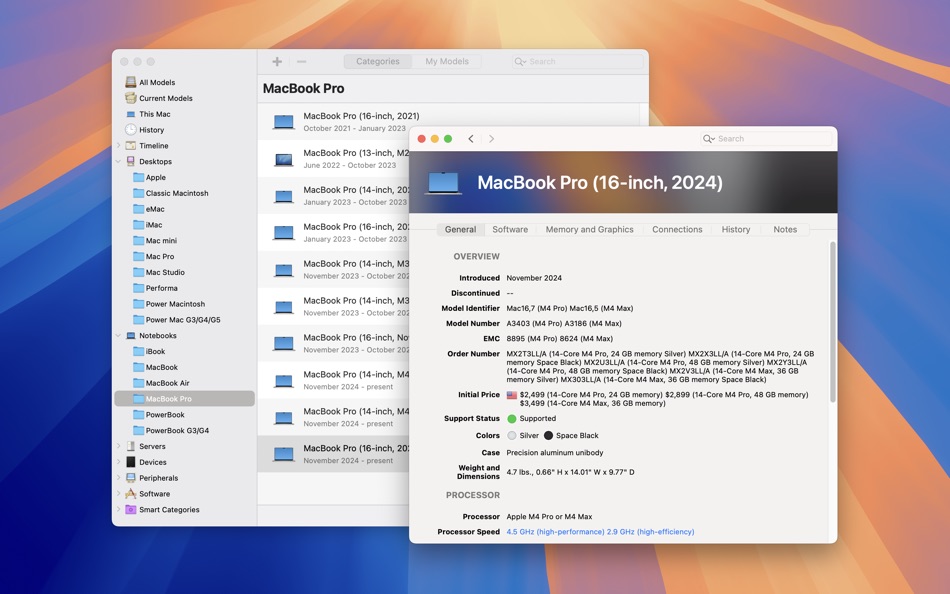Select MacBook Pro (16-inch, 2021) row
Screen dimensions: 950x594
[x=448, y=122]
